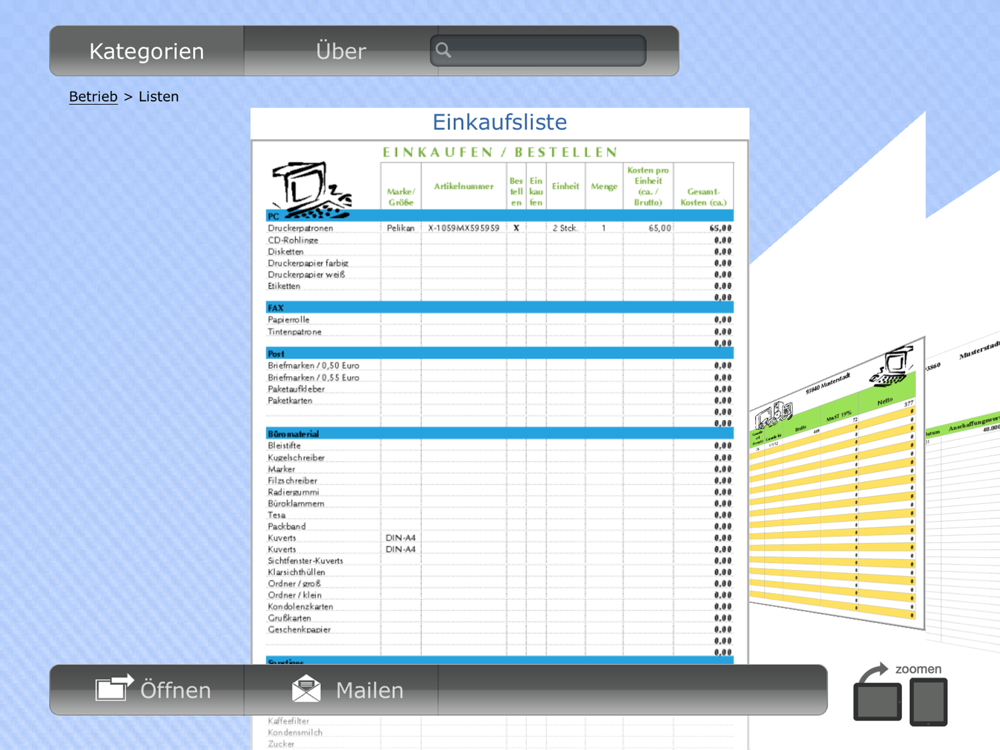Click the Sichtfenster-Kuverts row
This screenshot has height=750, width=1000.
pos(499,561)
